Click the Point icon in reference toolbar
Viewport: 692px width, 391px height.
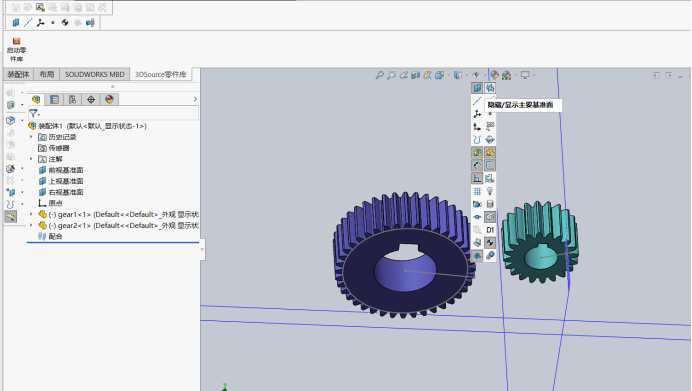(53, 23)
